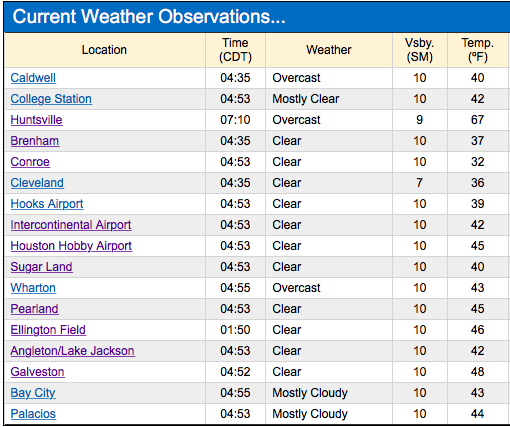Image resolution: width=510 pixels, height=427 pixels.
Task: Select the Houston Hobby Airport link
Action: pos(71,246)
